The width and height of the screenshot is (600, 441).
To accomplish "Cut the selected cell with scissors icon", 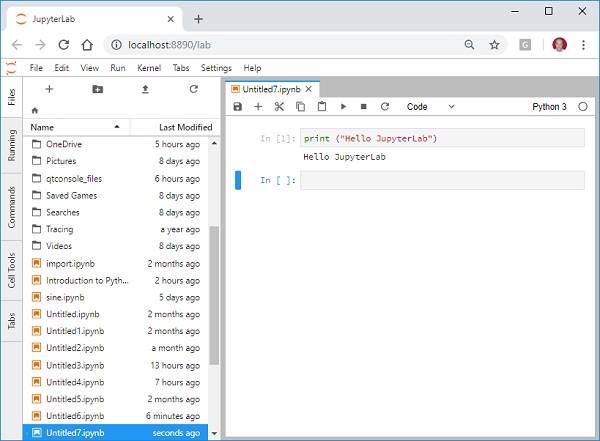I will [279, 107].
